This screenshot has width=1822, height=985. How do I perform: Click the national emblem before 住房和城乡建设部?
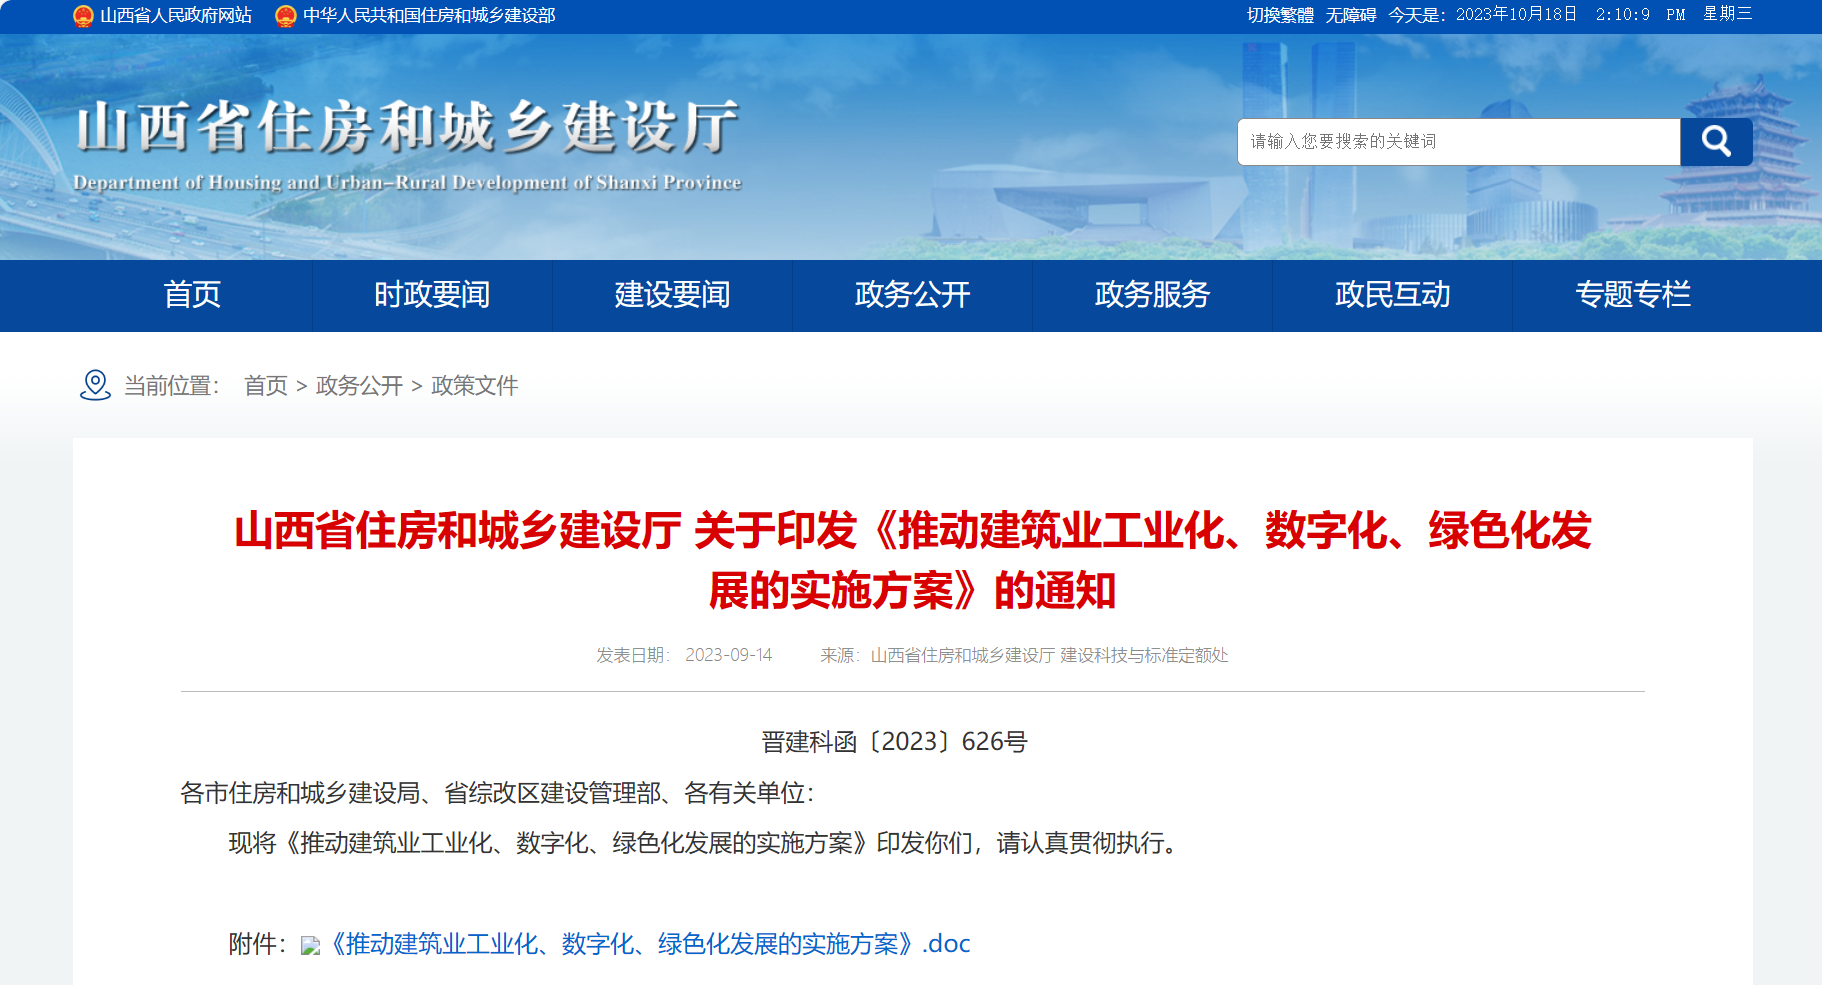point(286,16)
